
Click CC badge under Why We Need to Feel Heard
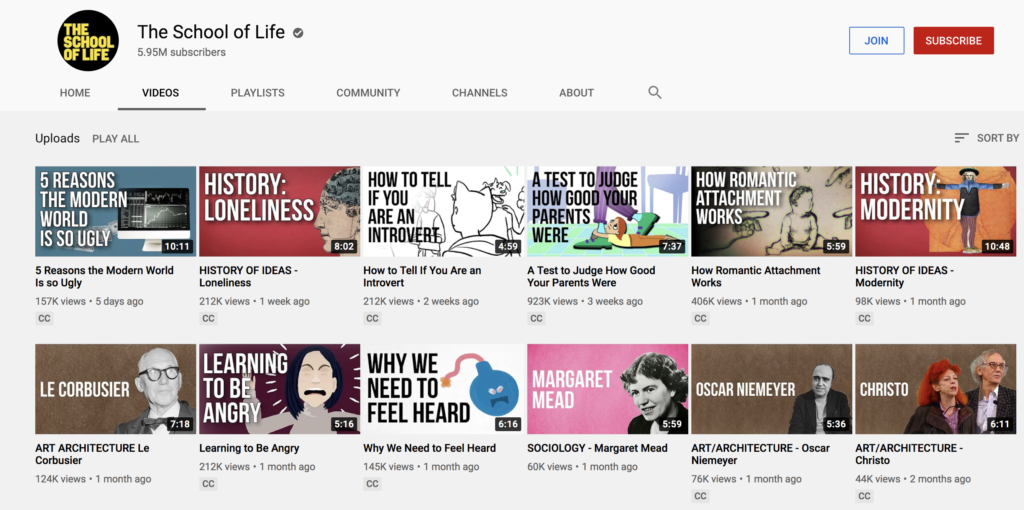372,484
